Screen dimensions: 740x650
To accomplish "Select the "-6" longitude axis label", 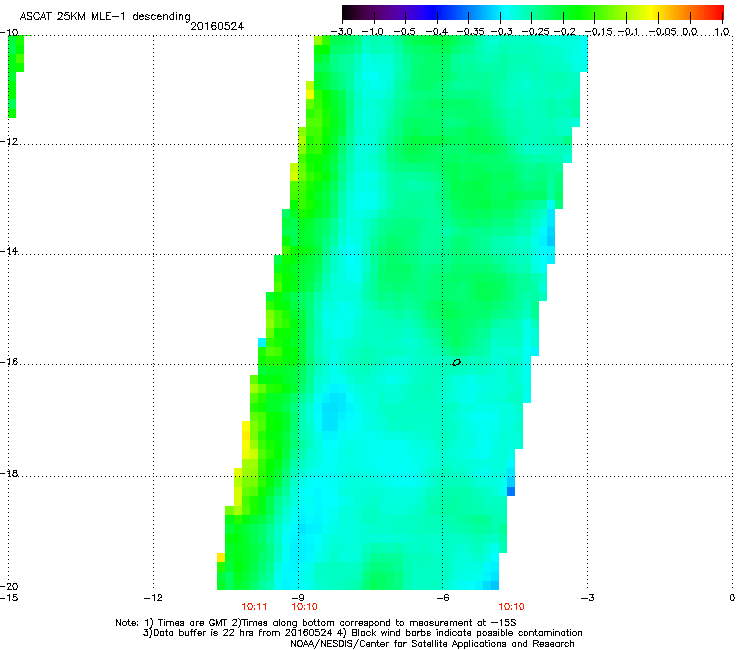I will [443, 598].
